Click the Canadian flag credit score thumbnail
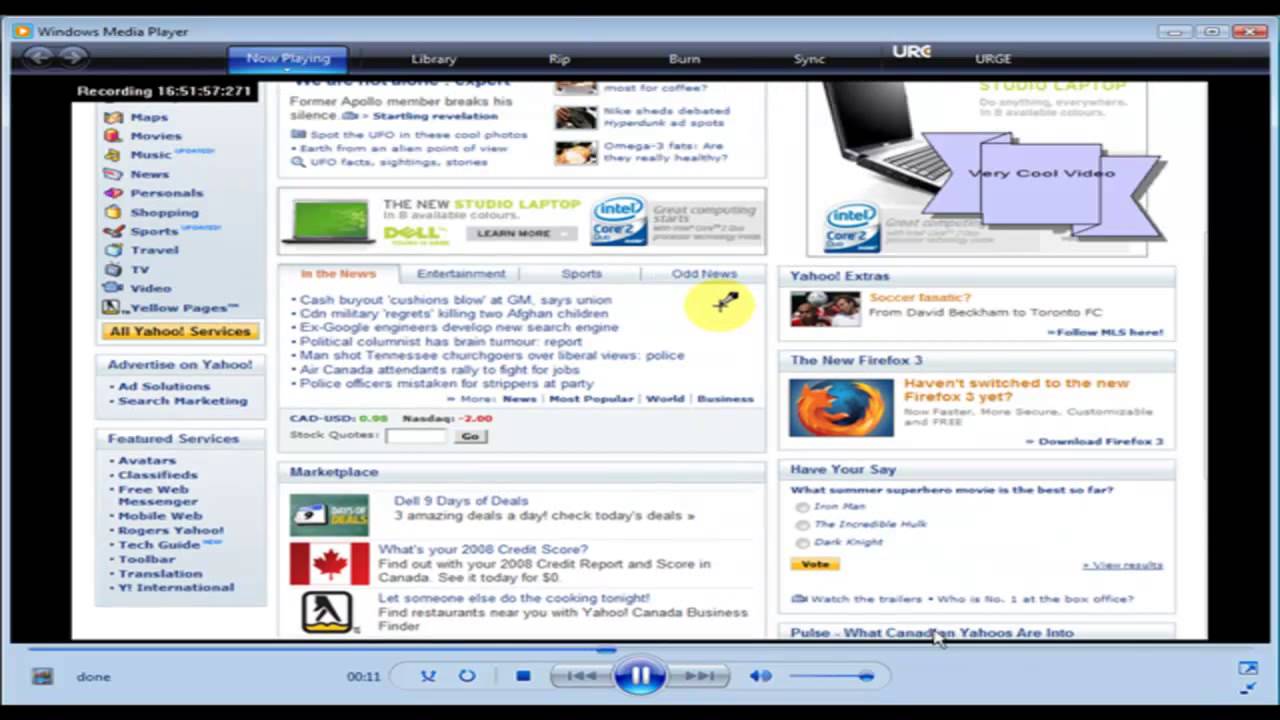This screenshot has width=1280, height=720. pyautogui.click(x=329, y=564)
